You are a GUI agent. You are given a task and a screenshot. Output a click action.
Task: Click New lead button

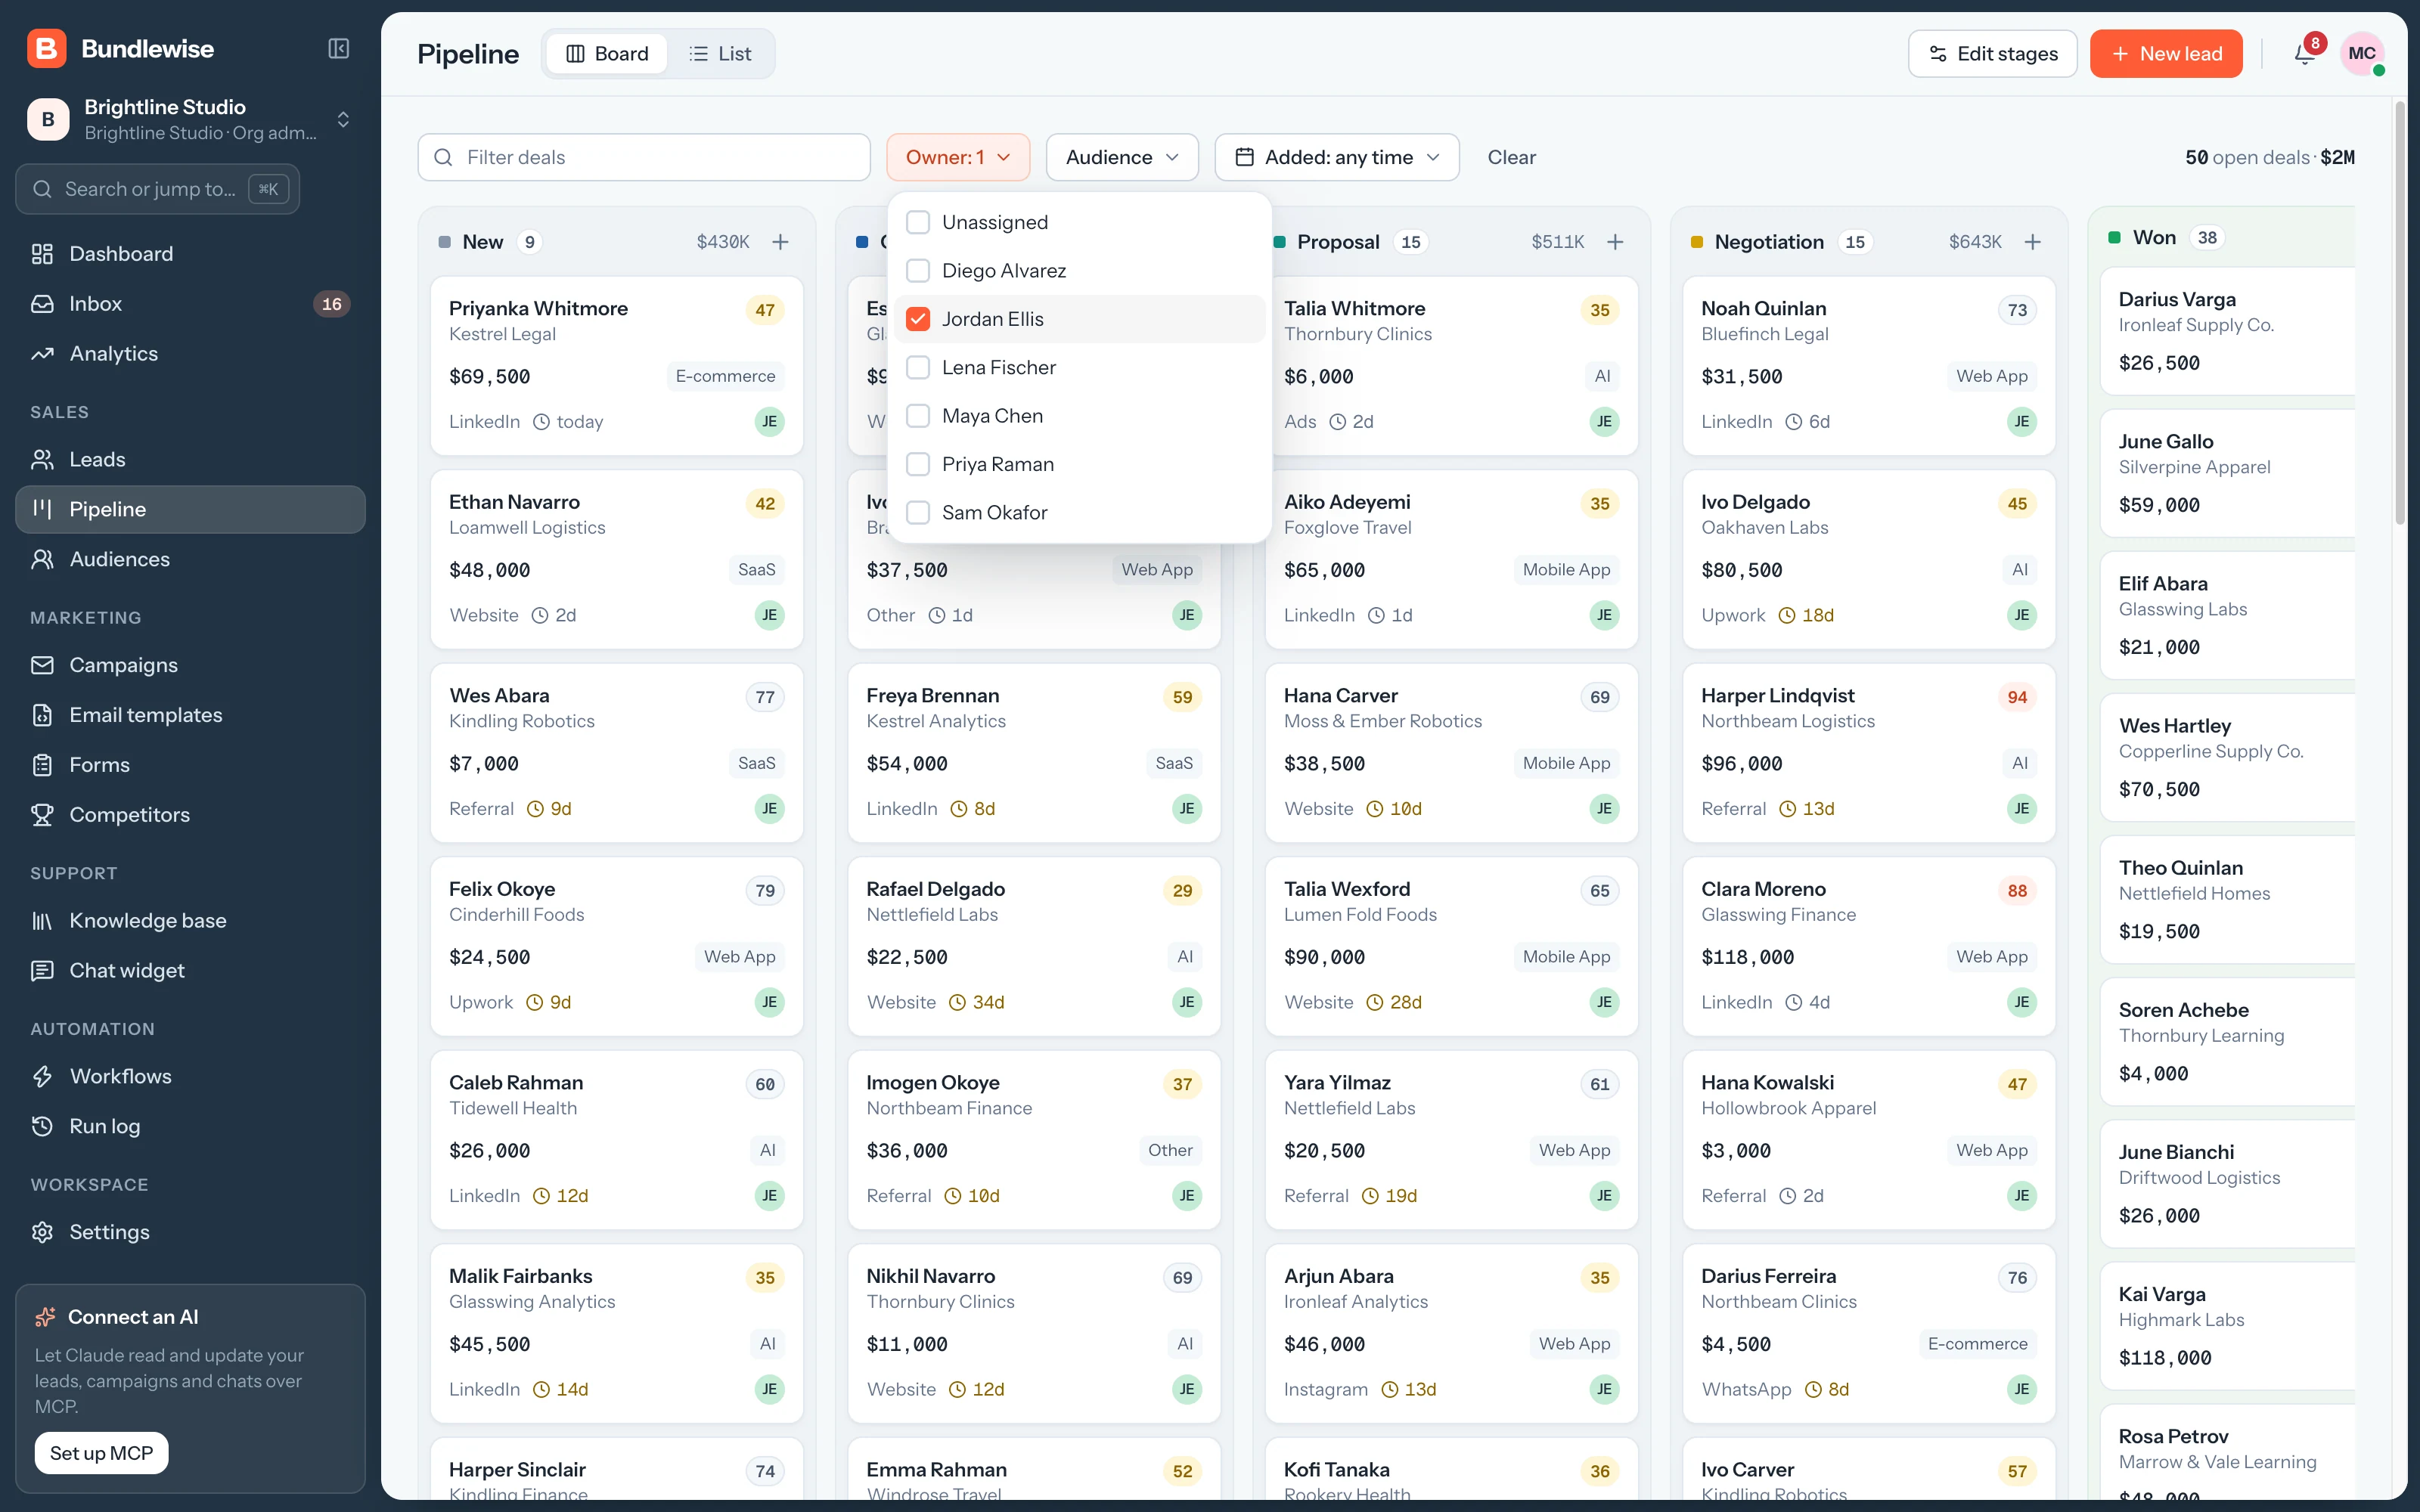[2166, 54]
